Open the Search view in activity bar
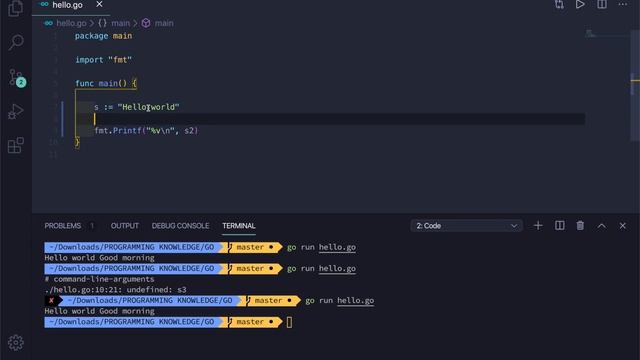The width and height of the screenshot is (640, 360). point(16,42)
